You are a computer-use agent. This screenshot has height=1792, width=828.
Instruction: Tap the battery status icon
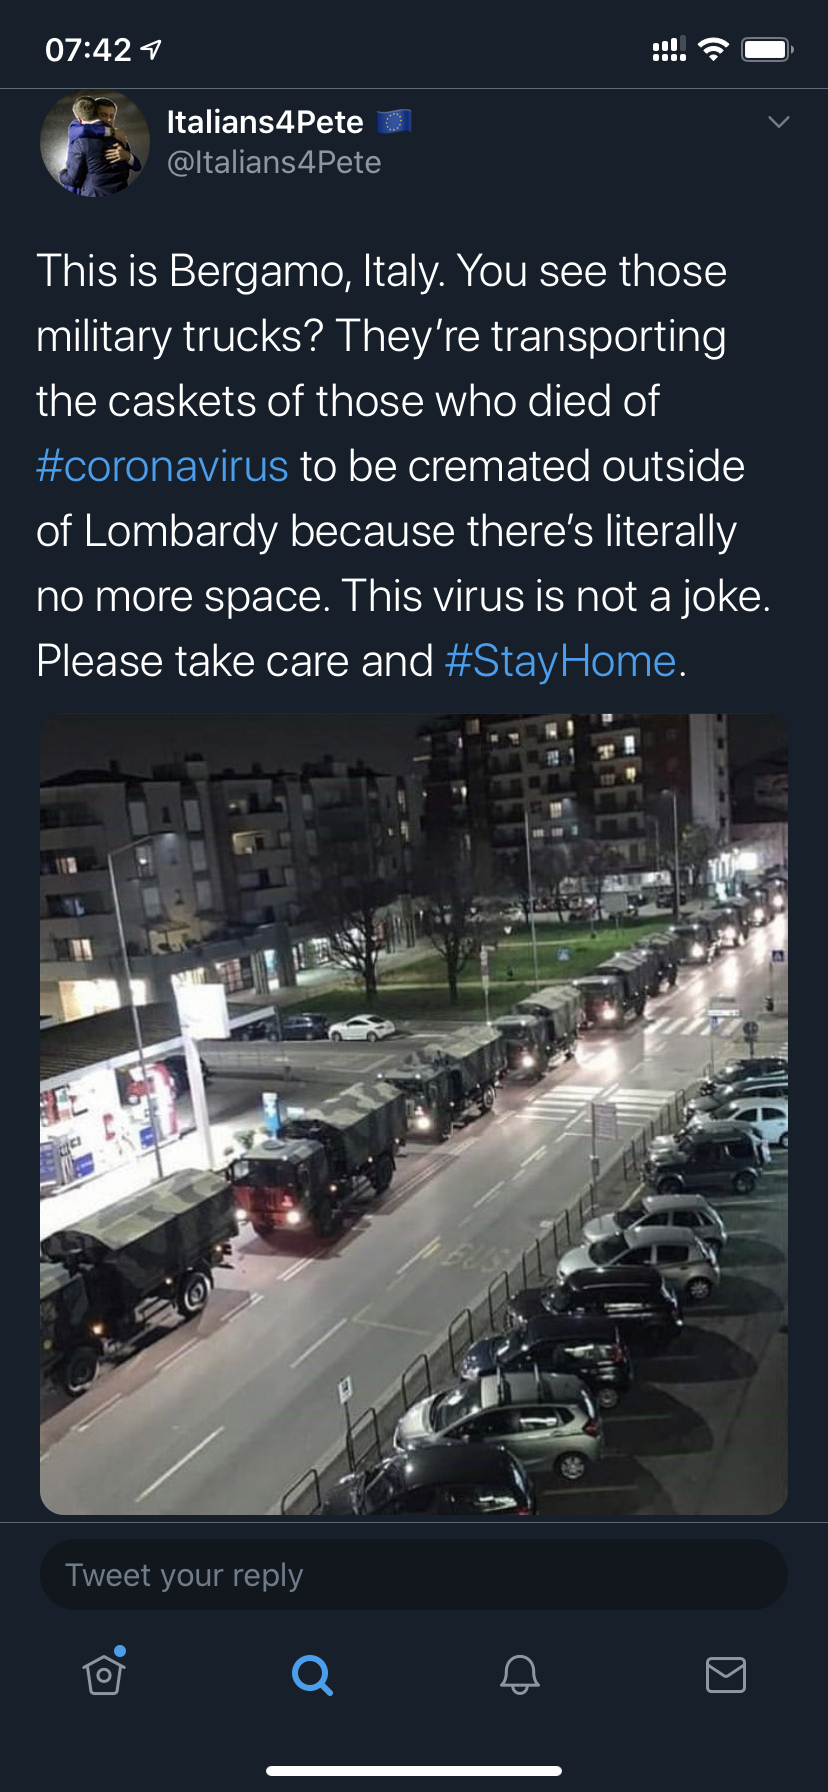[767, 49]
